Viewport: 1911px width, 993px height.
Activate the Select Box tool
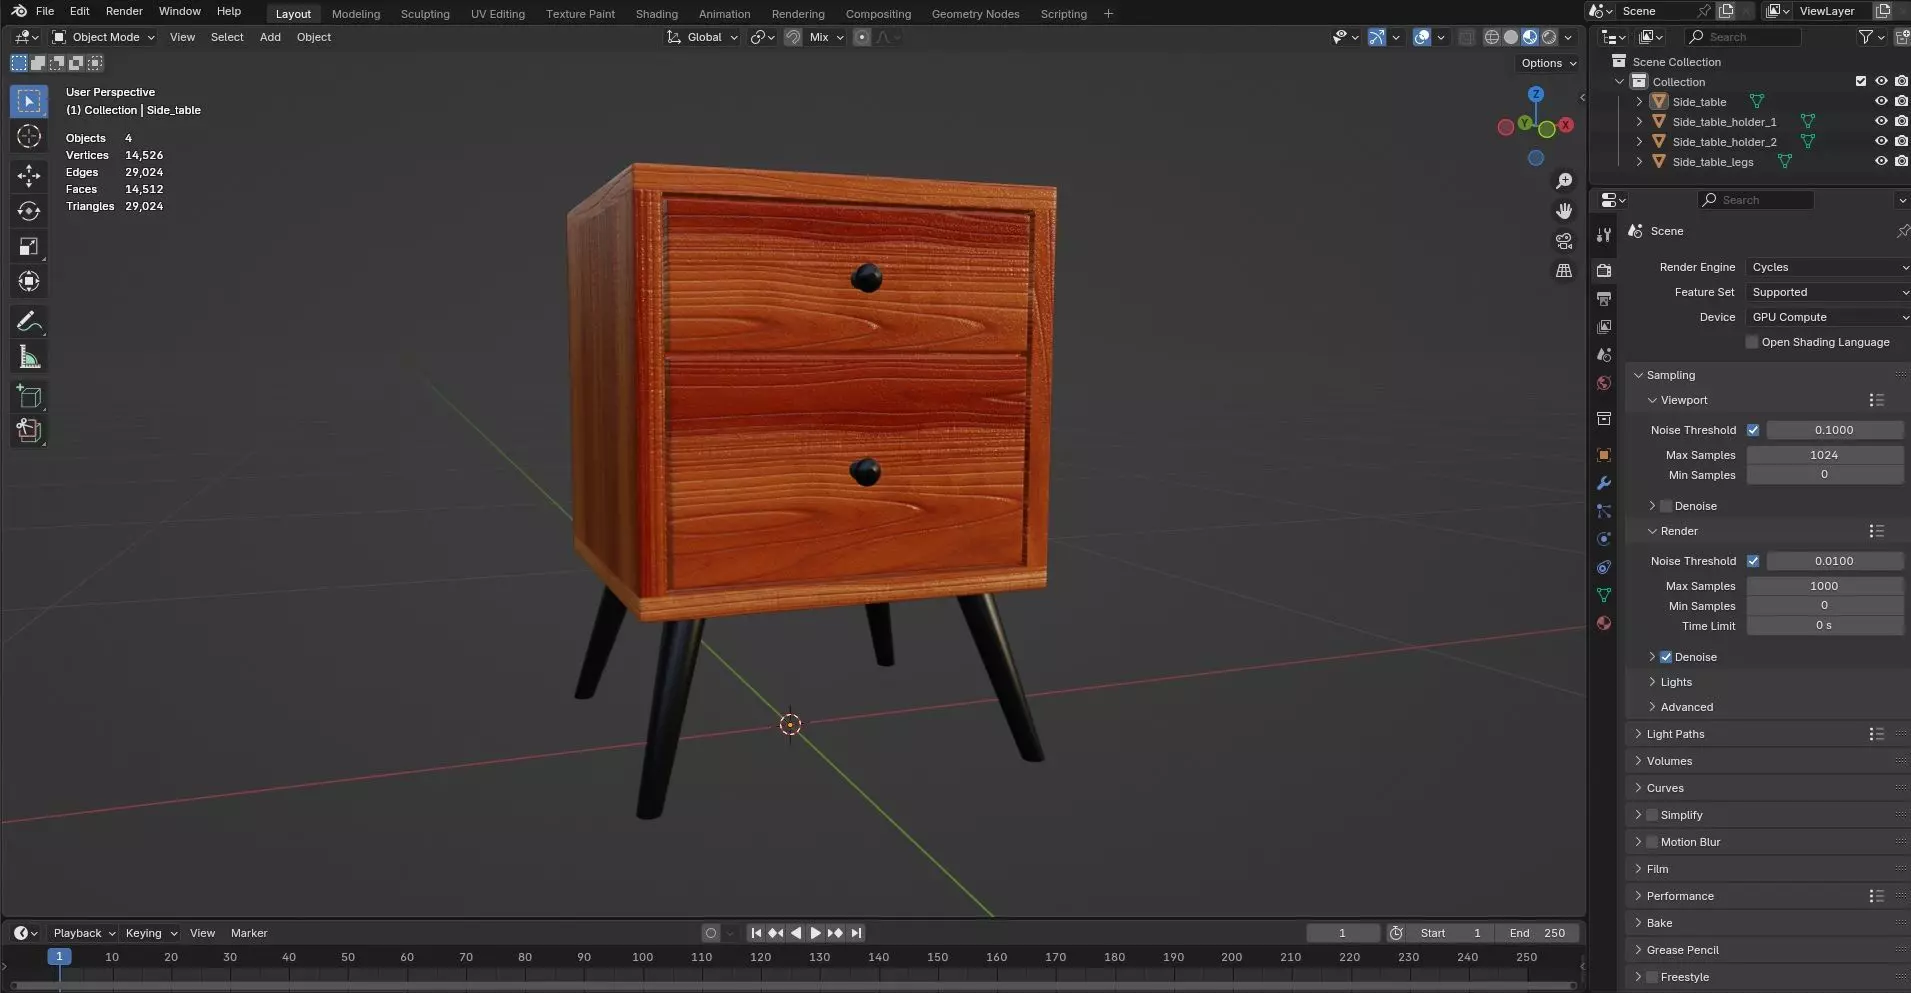click(x=29, y=101)
